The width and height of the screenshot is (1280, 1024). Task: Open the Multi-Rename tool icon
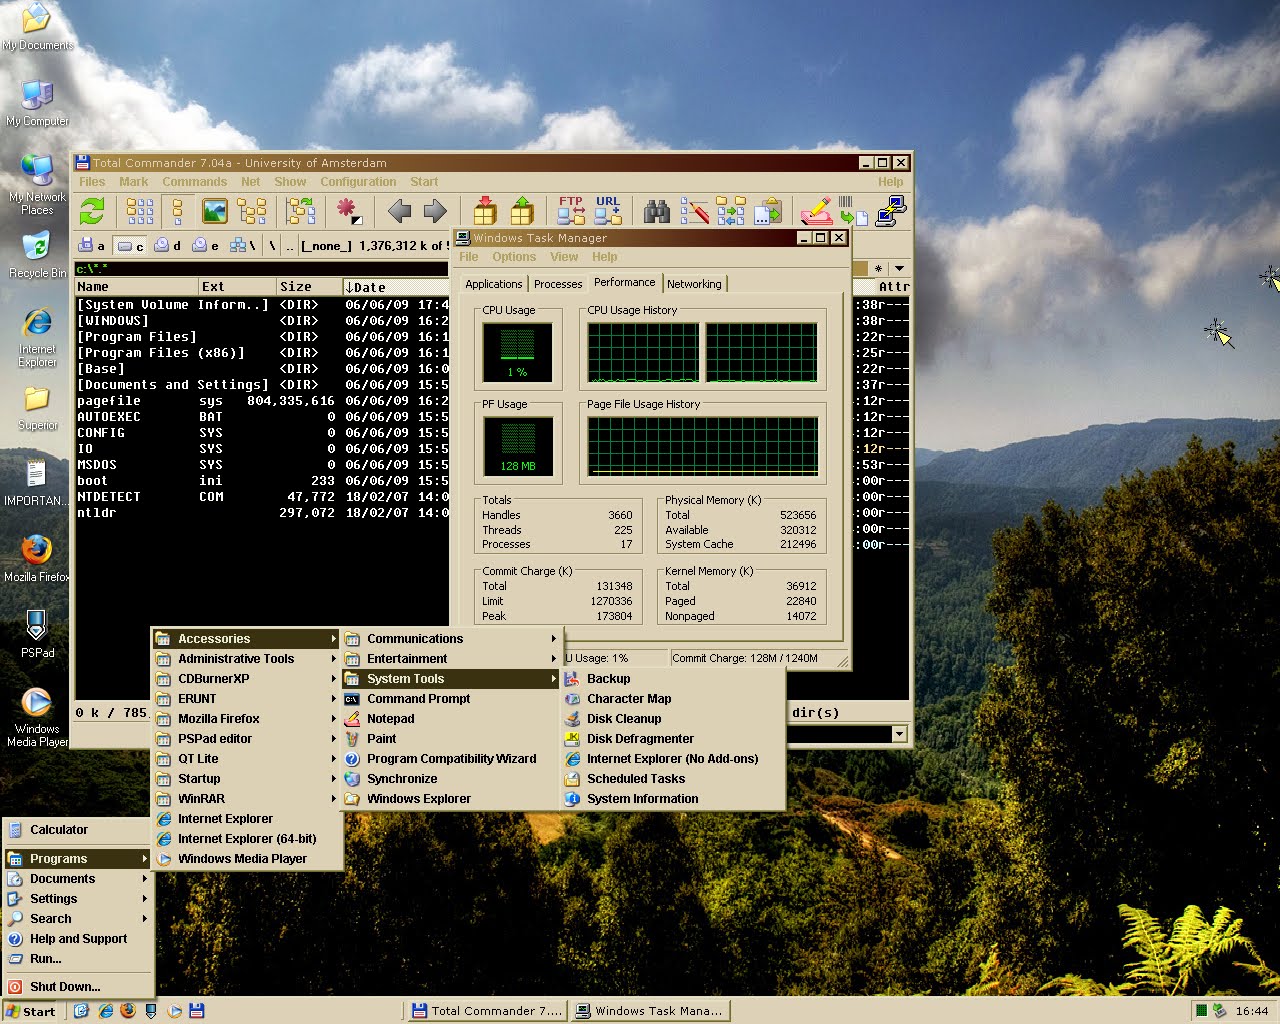(694, 211)
